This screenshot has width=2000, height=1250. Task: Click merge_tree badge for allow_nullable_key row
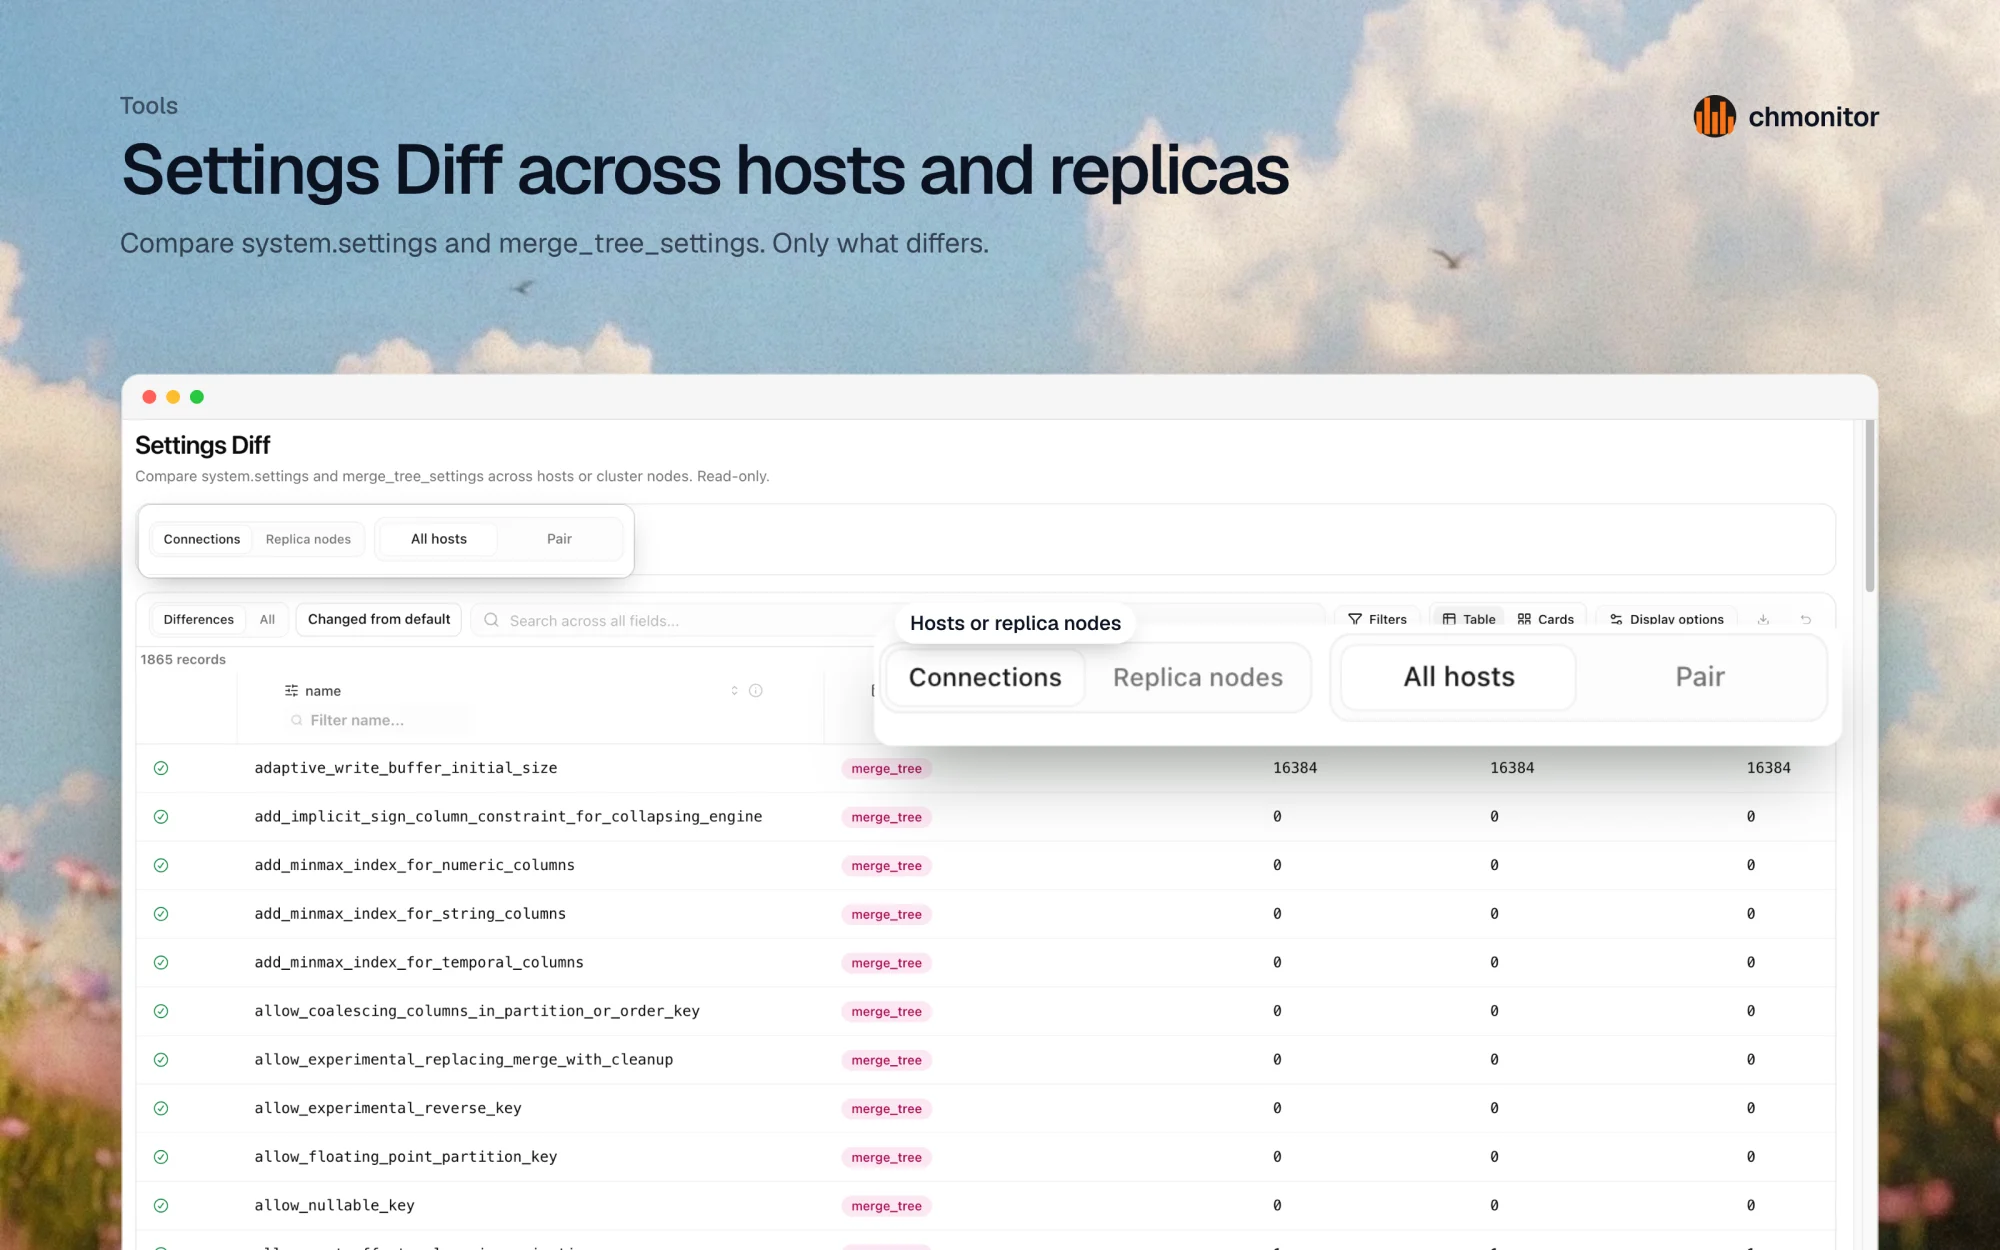click(886, 1206)
